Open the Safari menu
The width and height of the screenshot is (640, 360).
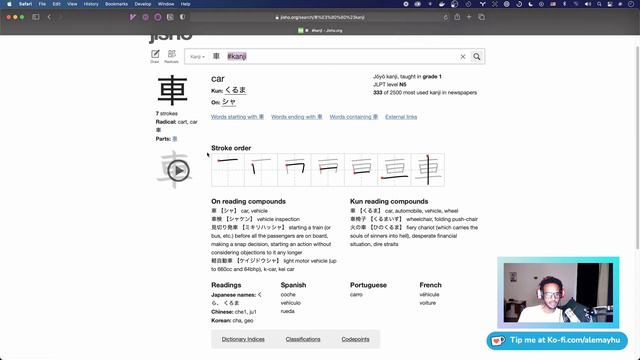click(x=25, y=4)
